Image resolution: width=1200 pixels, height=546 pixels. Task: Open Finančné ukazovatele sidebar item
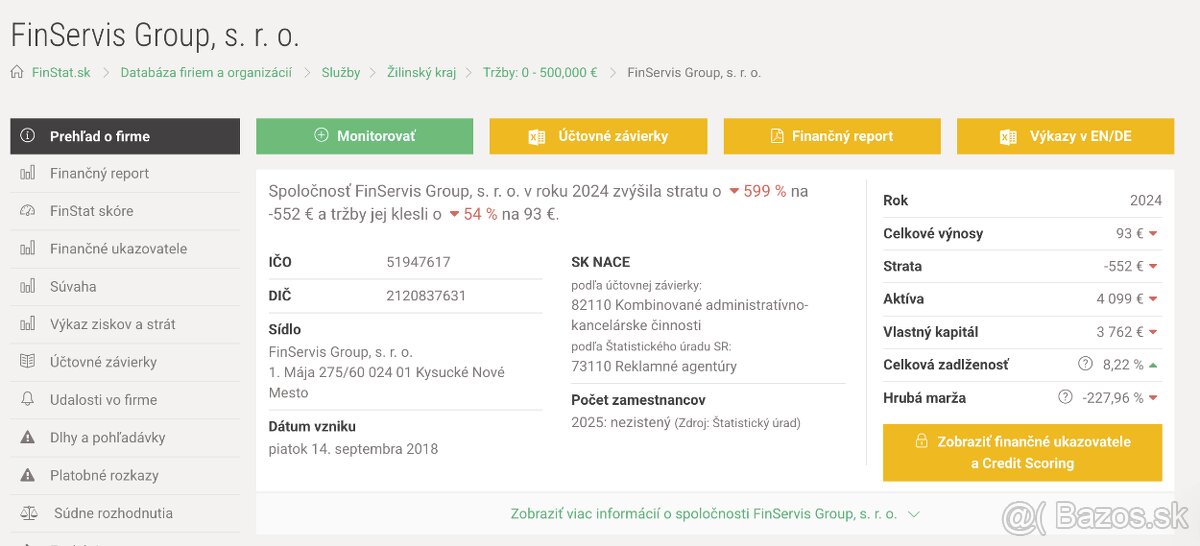point(125,249)
